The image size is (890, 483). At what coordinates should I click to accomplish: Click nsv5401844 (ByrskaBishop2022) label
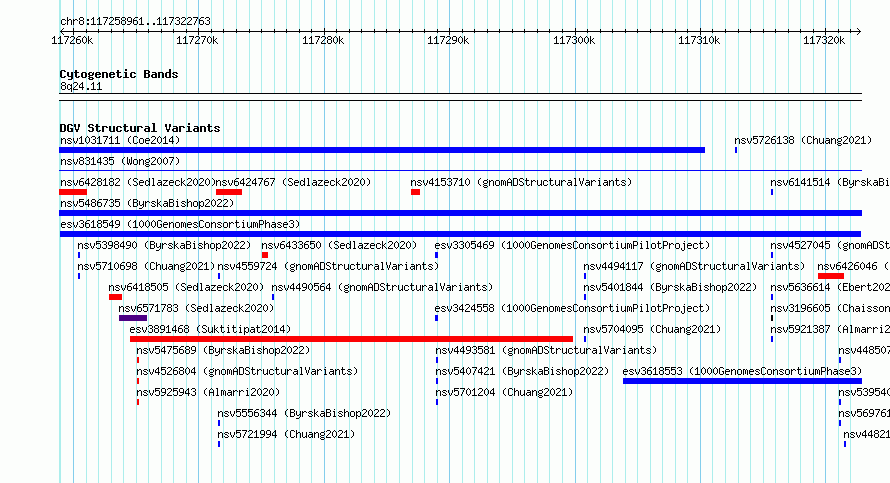click(x=670, y=287)
